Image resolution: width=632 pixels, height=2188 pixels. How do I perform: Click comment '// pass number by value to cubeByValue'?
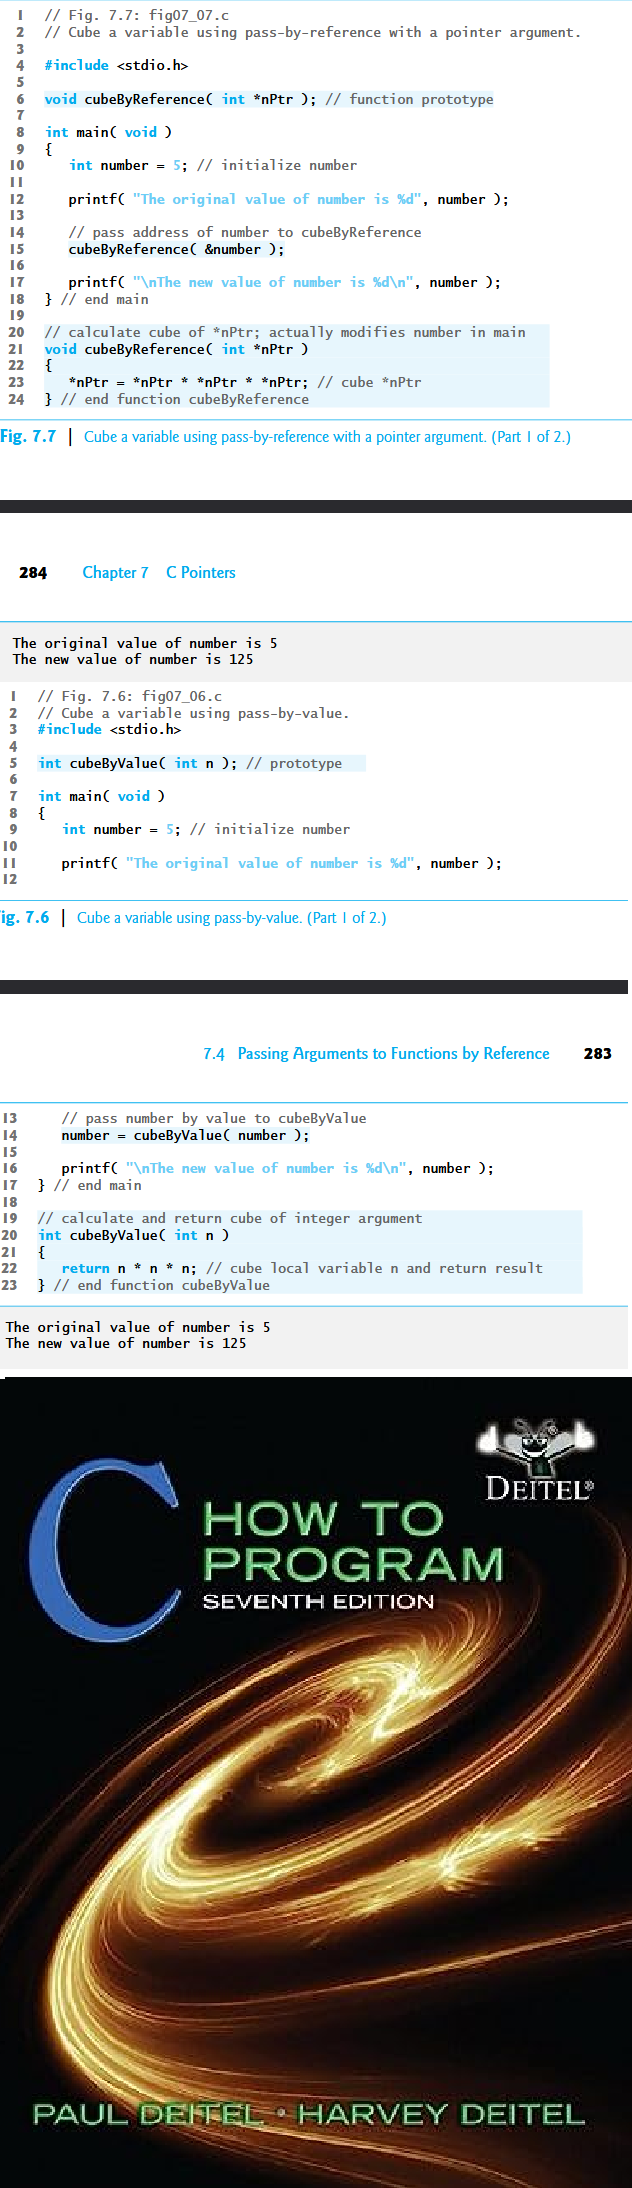click(214, 1118)
